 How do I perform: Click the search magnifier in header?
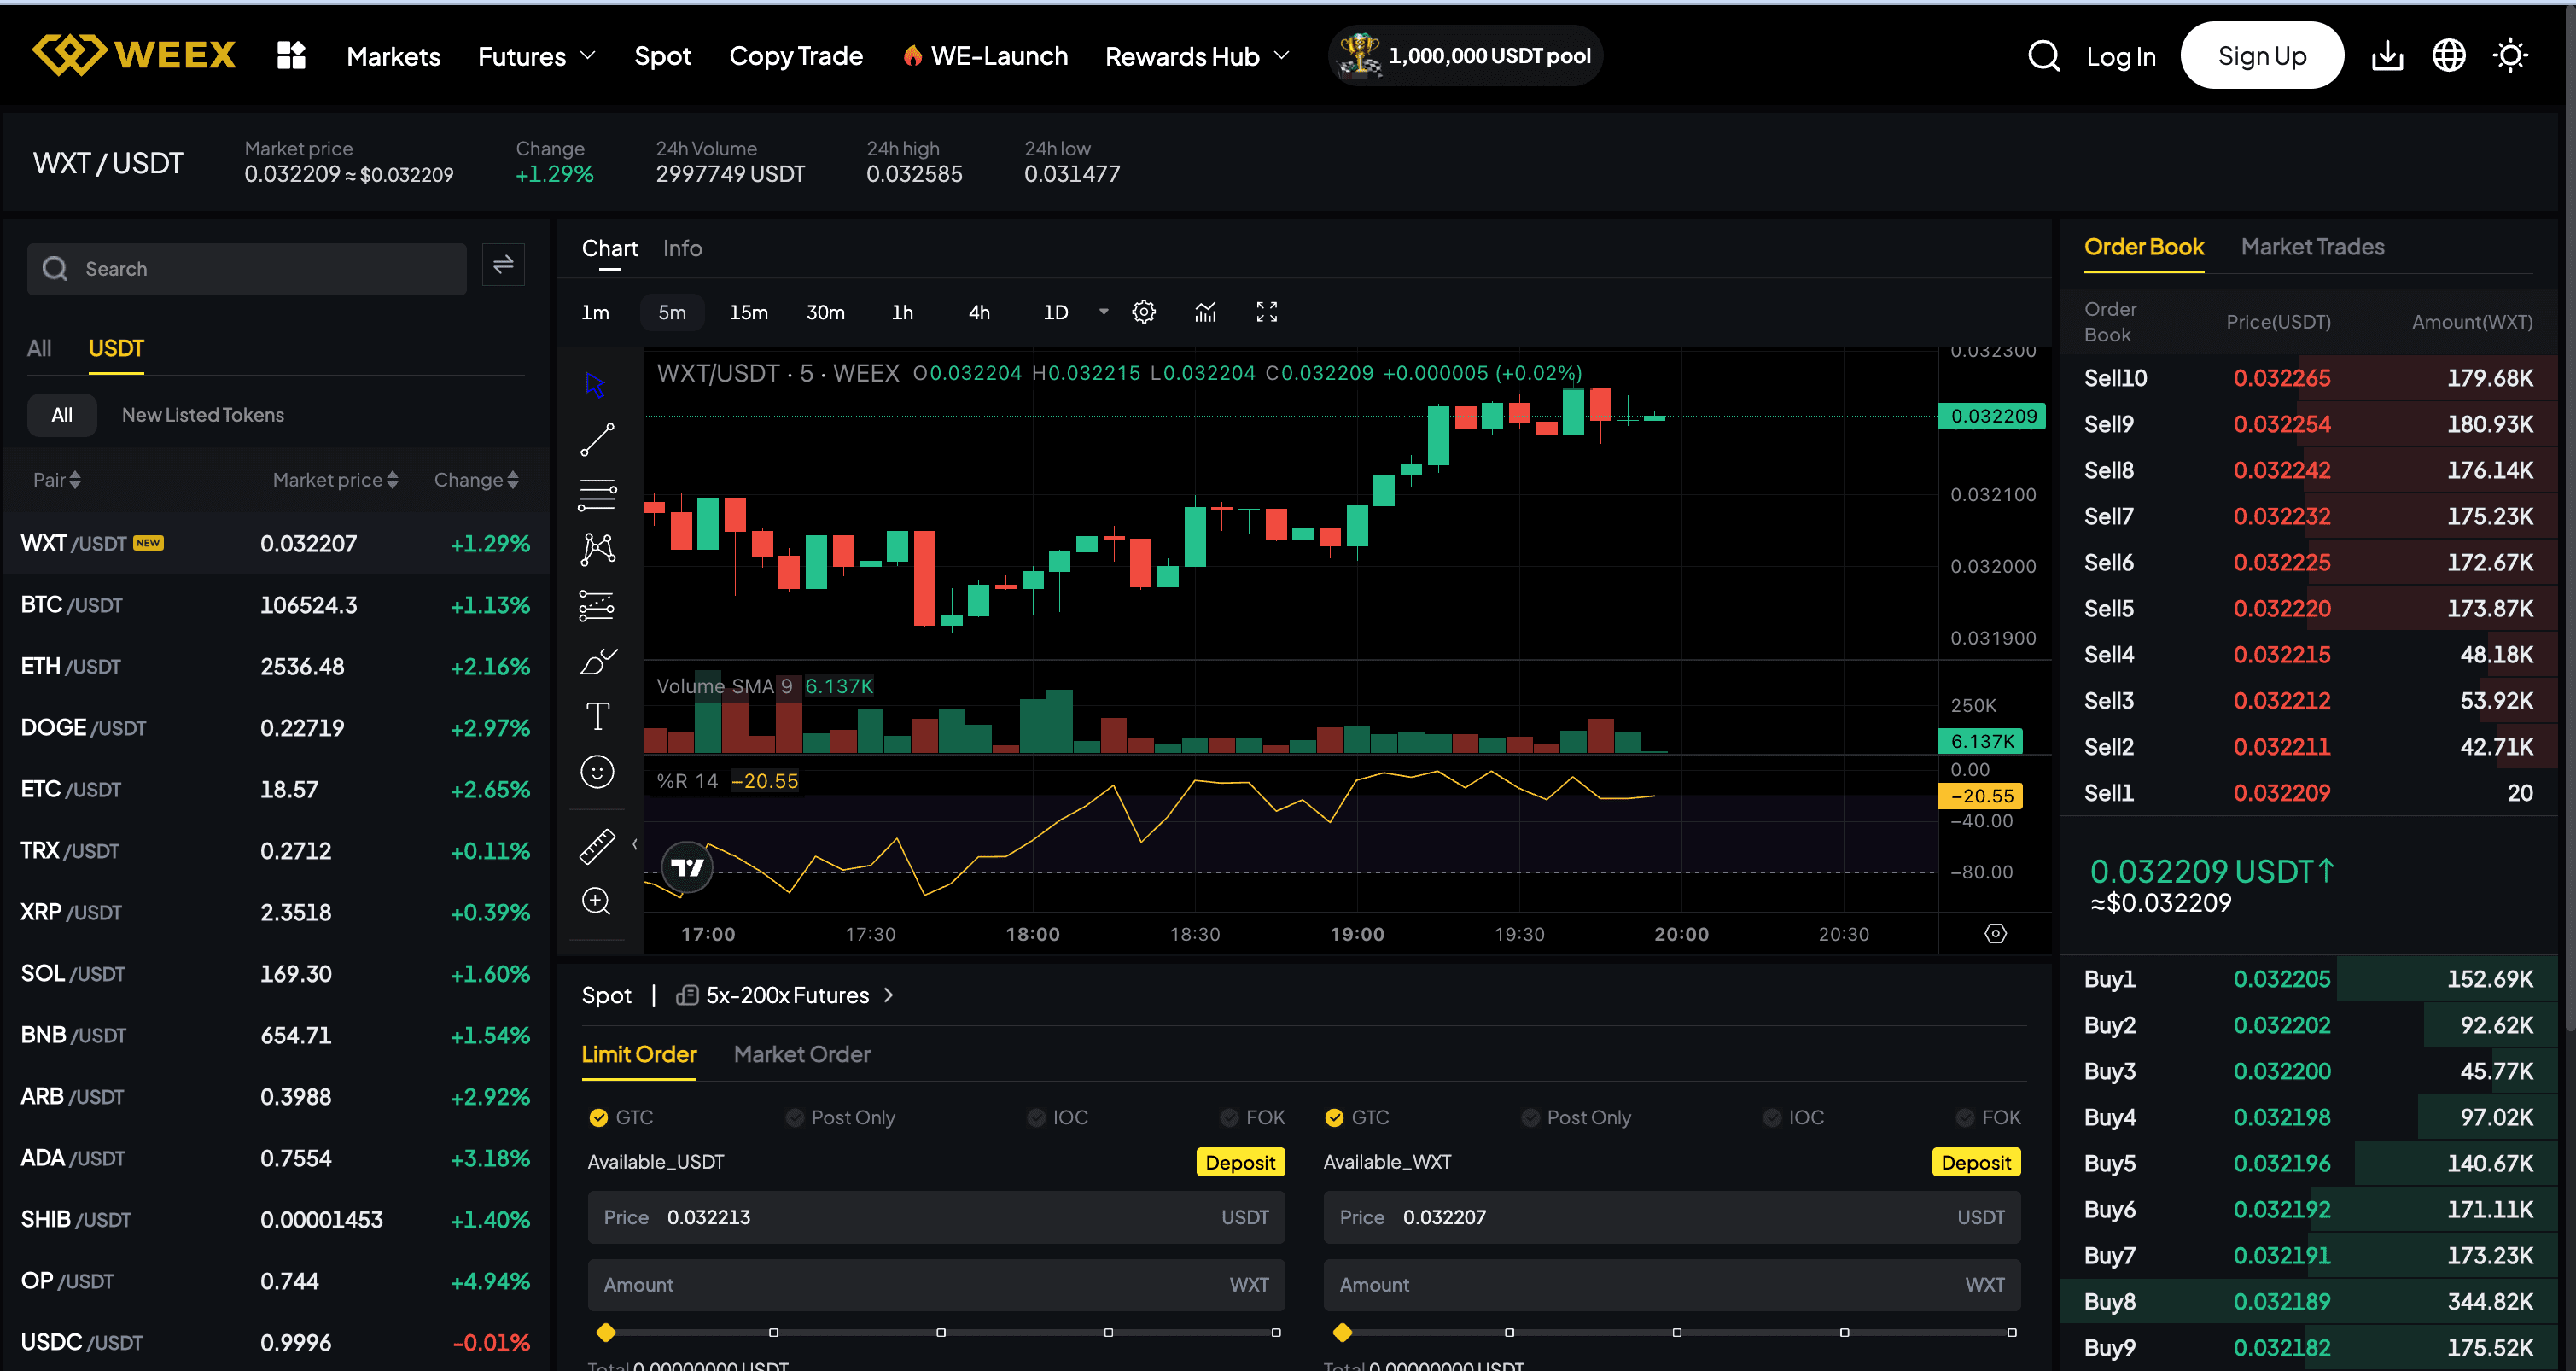pos(2044,56)
